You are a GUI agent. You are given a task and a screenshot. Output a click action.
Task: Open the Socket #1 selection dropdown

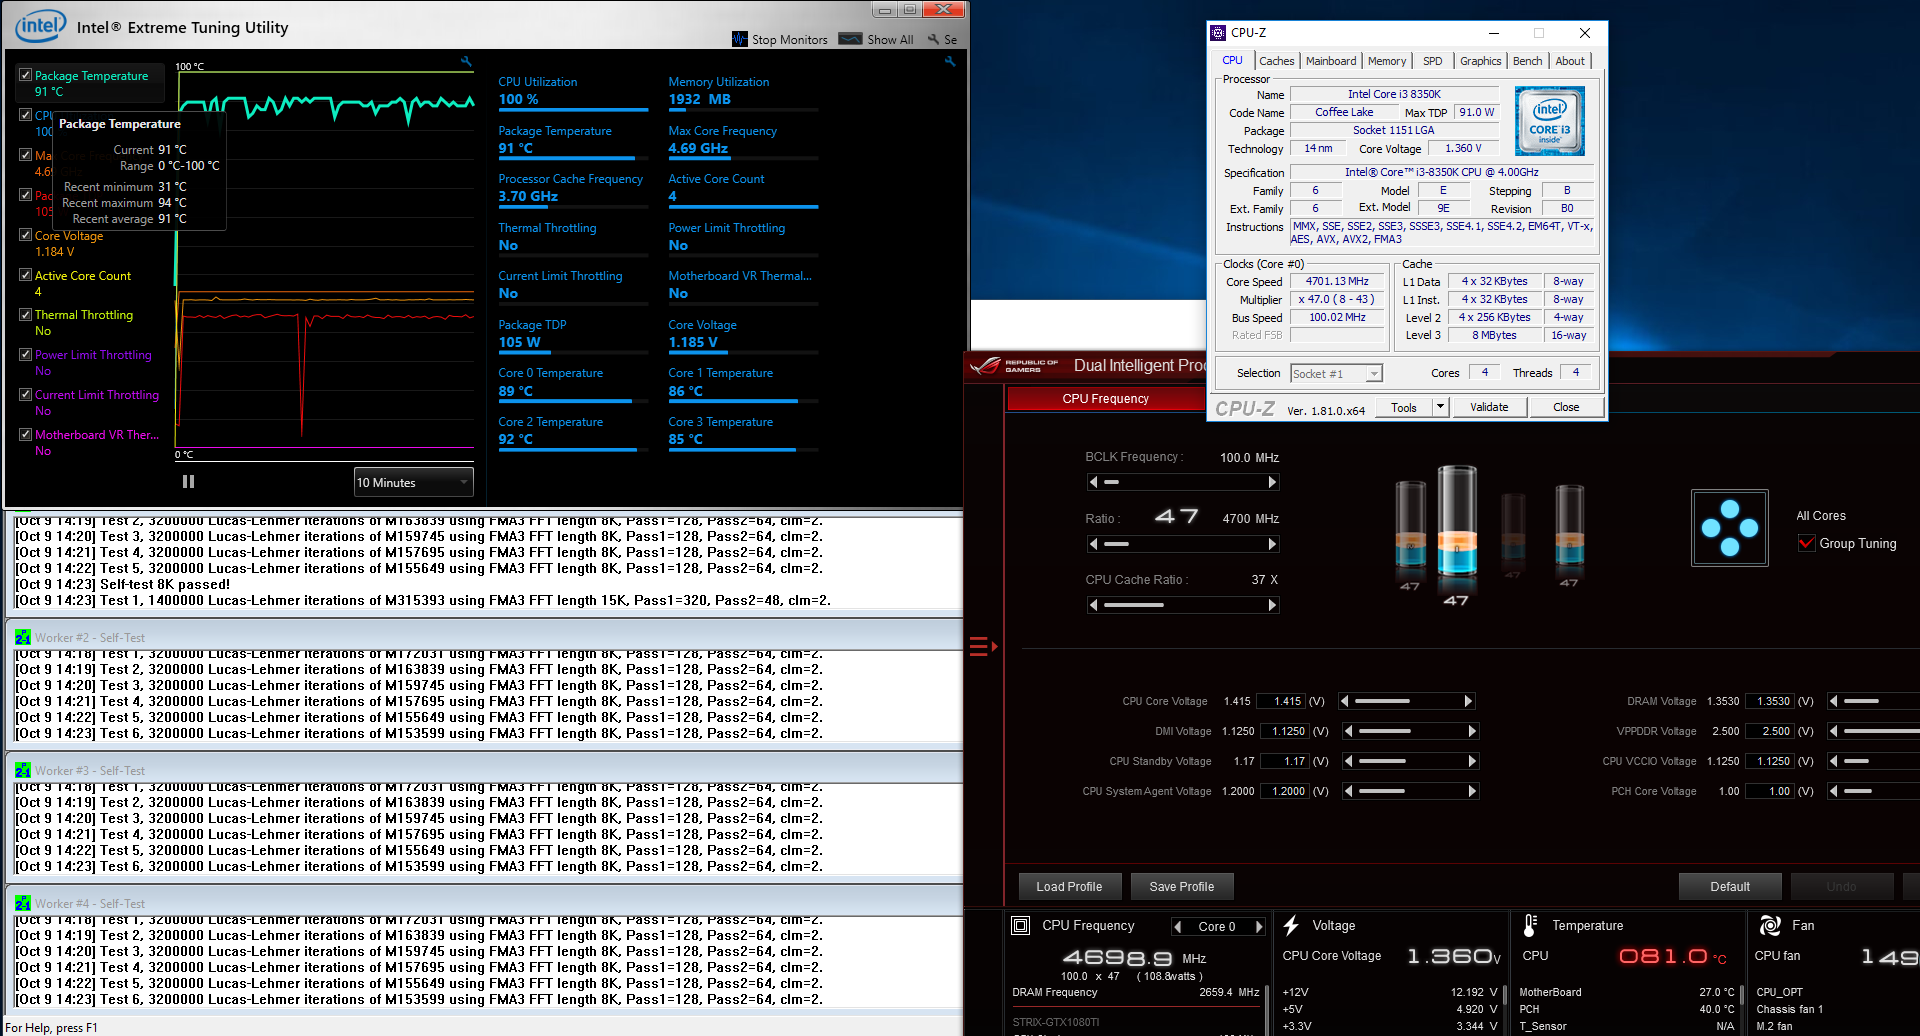1336,373
